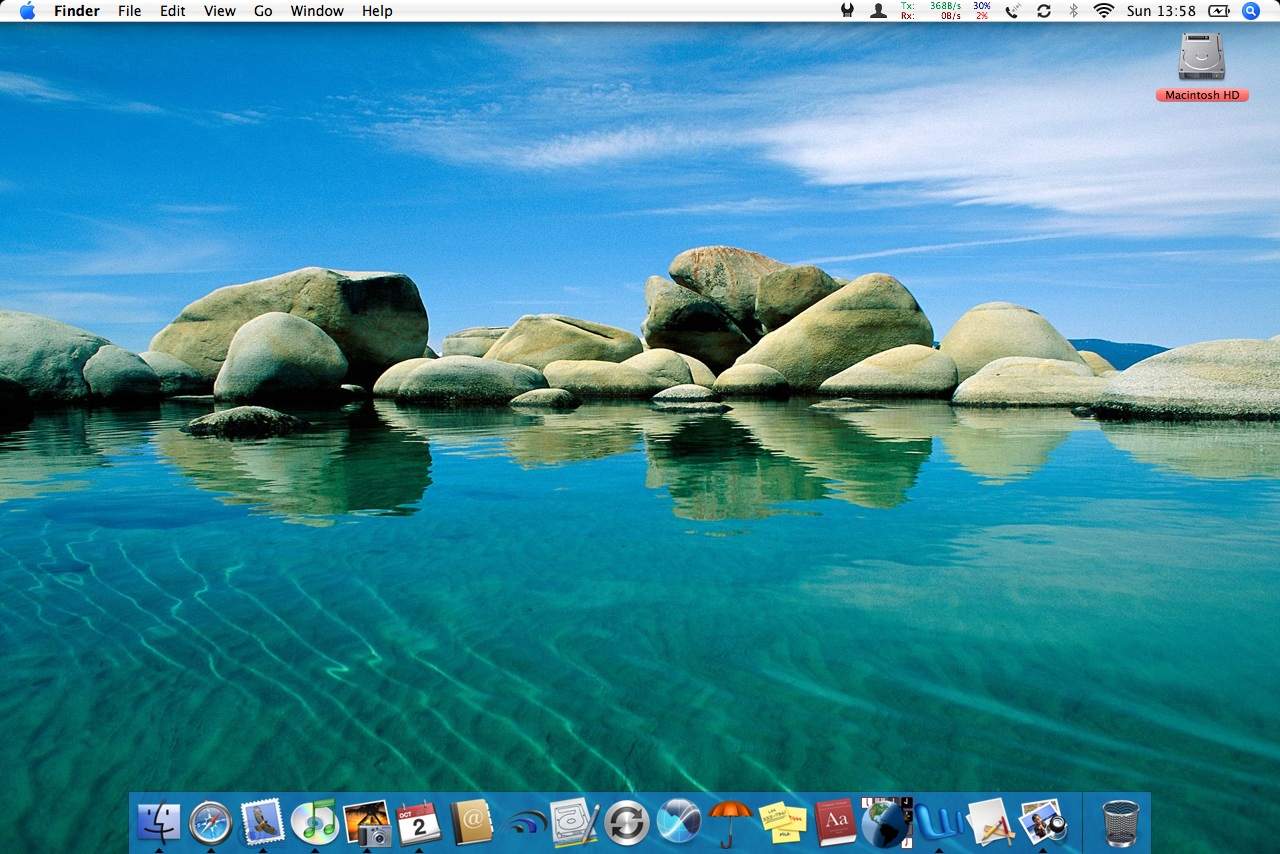Open the battery status menu
The height and width of the screenshot is (854, 1280).
pyautogui.click(x=1219, y=11)
